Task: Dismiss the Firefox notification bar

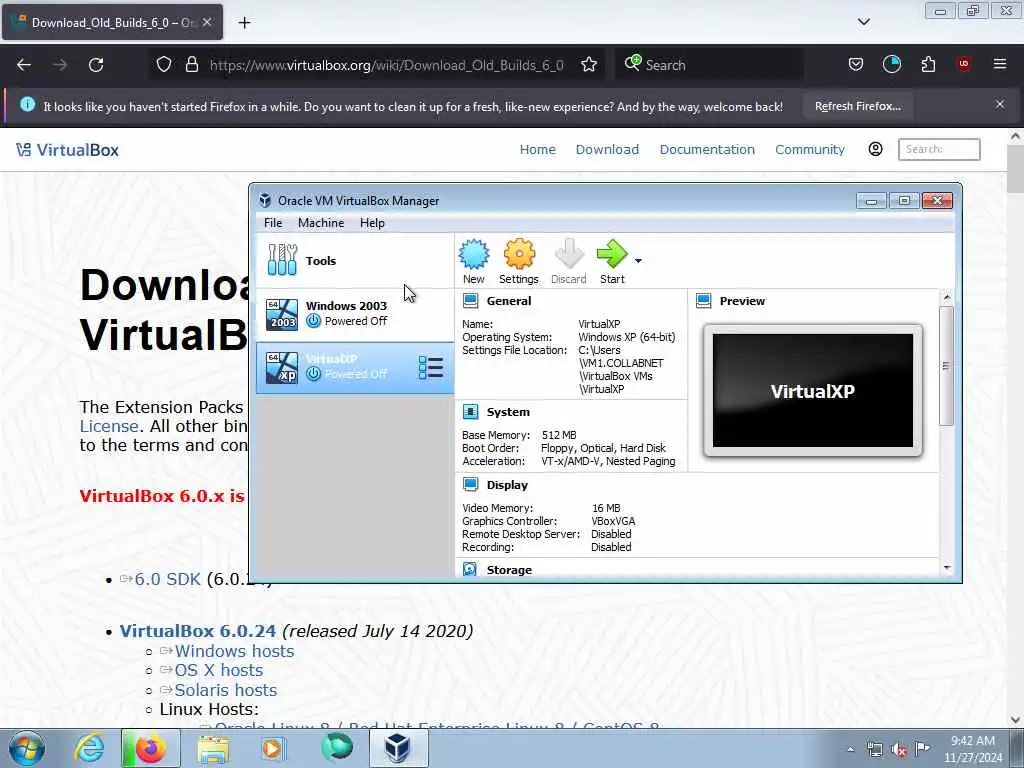Action: 1000,104
